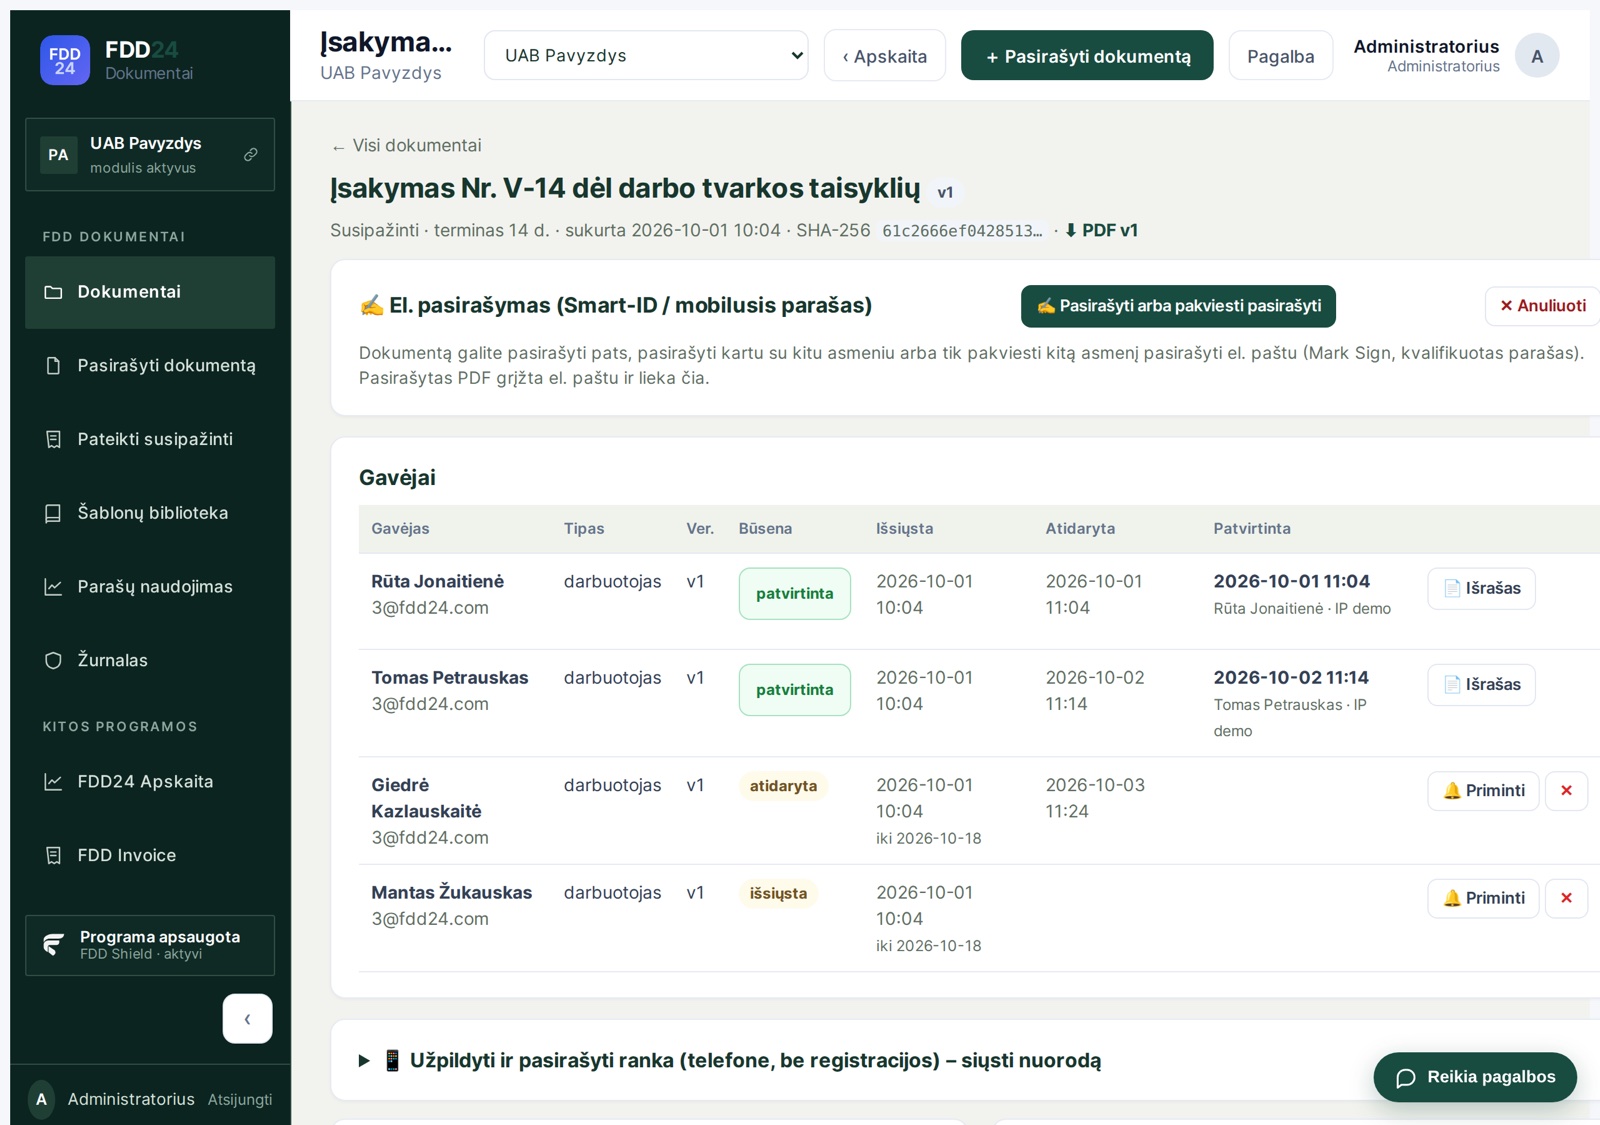Click Pasirašyti arba pakviesti pasirašyti button

1178,306
